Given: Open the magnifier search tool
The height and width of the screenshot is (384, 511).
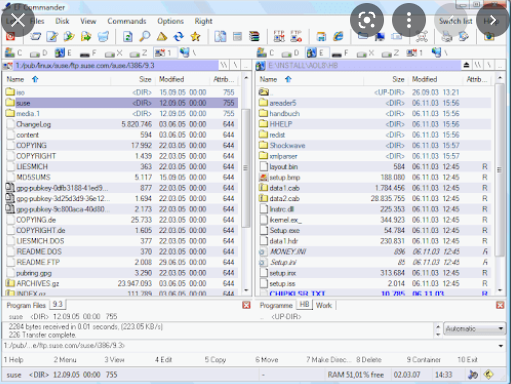Looking at the screenshot, I should pyautogui.click(x=145, y=36).
